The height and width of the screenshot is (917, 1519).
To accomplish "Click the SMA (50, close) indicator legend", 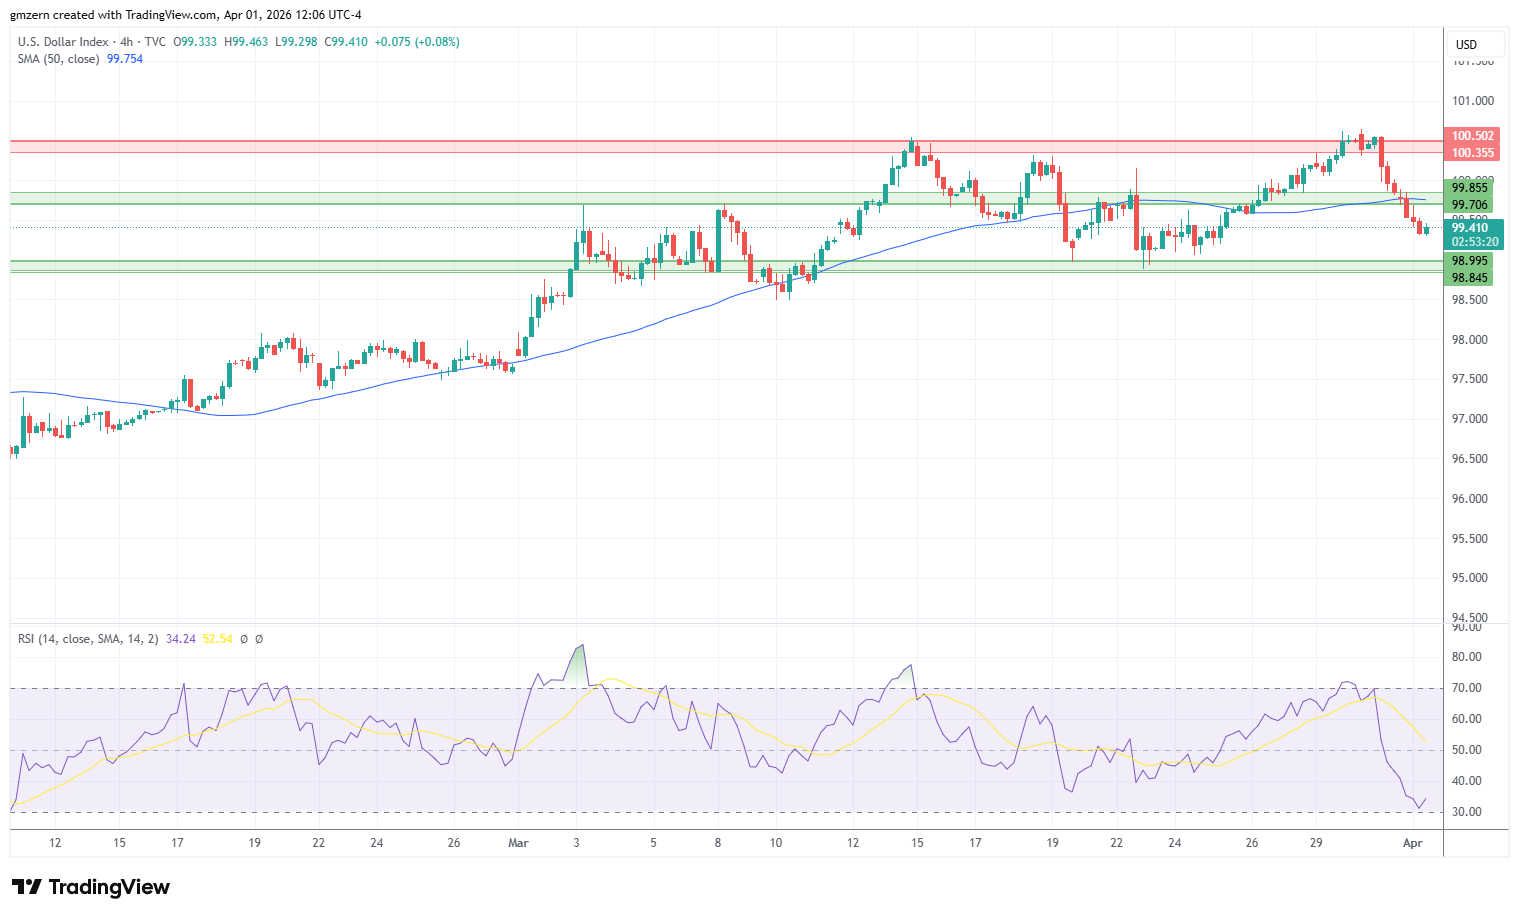I will 59,59.
